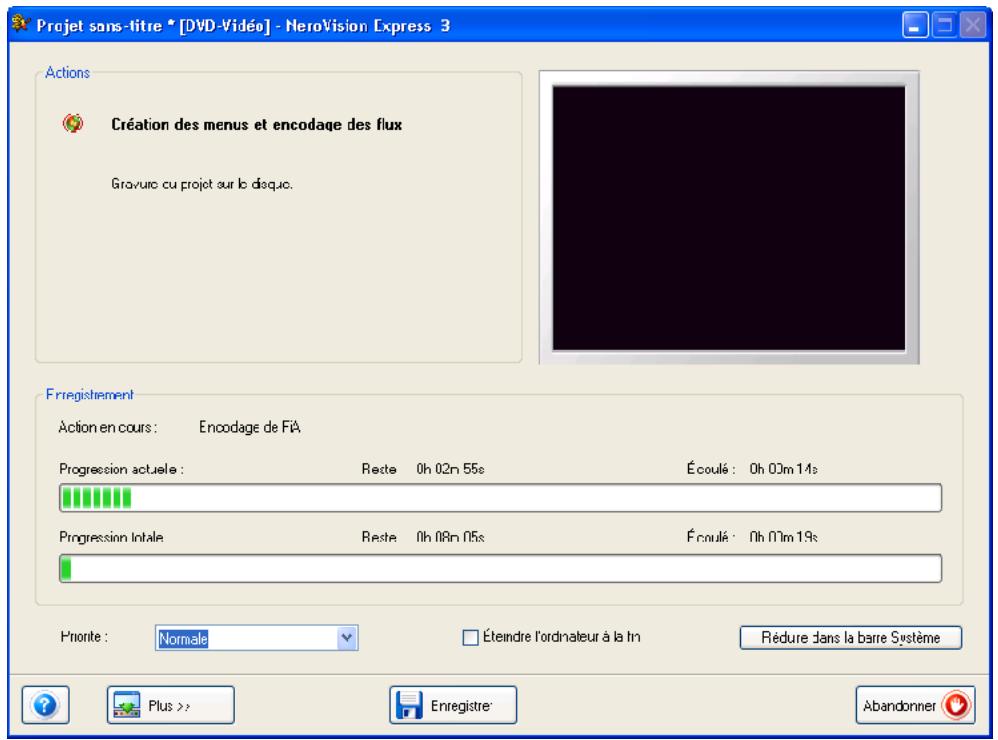The width and height of the screenshot is (998, 740).
Task: Click the 'Priorité :' label
Action: pyautogui.click(x=84, y=636)
